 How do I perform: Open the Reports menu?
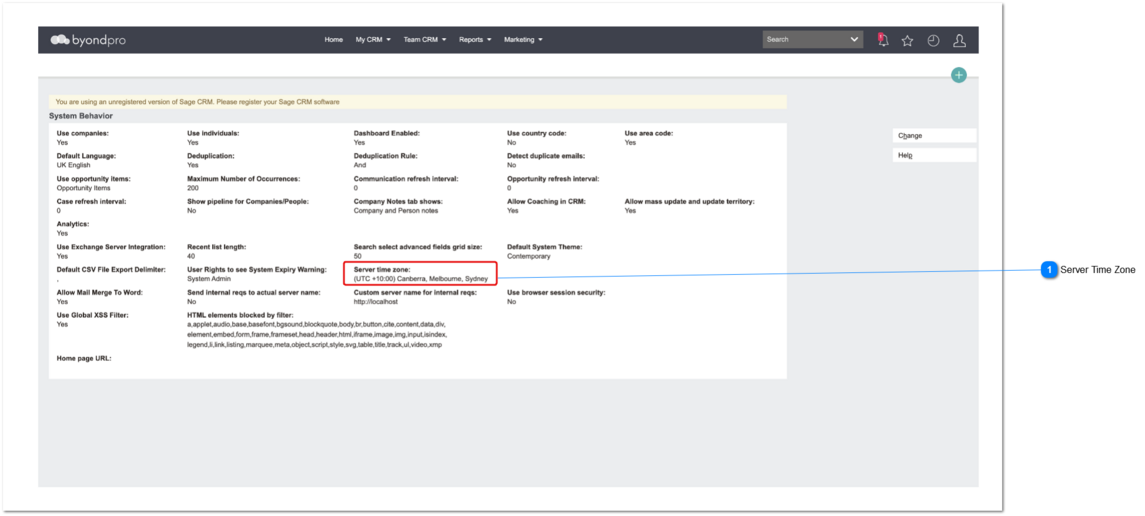(x=475, y=39)
